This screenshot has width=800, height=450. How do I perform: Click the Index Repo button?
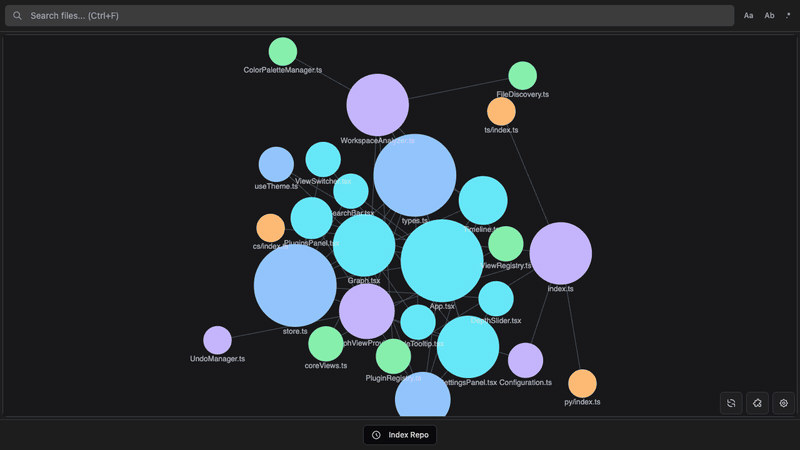pyautogui.click(x=400, y=435)
